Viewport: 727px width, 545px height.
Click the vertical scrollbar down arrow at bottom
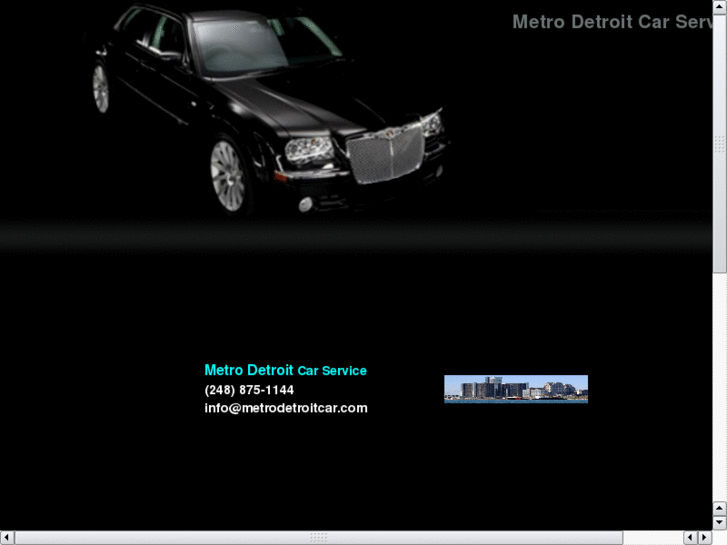pos(719,523)
